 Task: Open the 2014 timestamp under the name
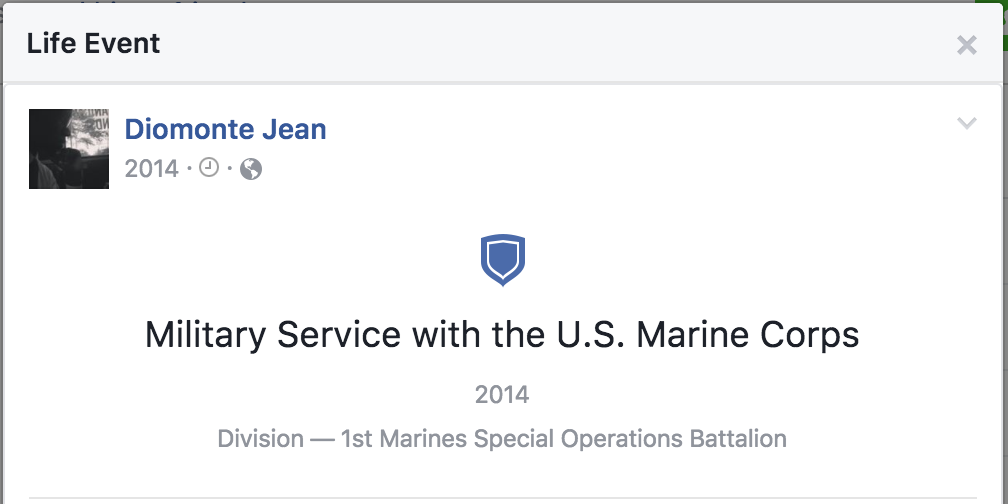[151, 169]
